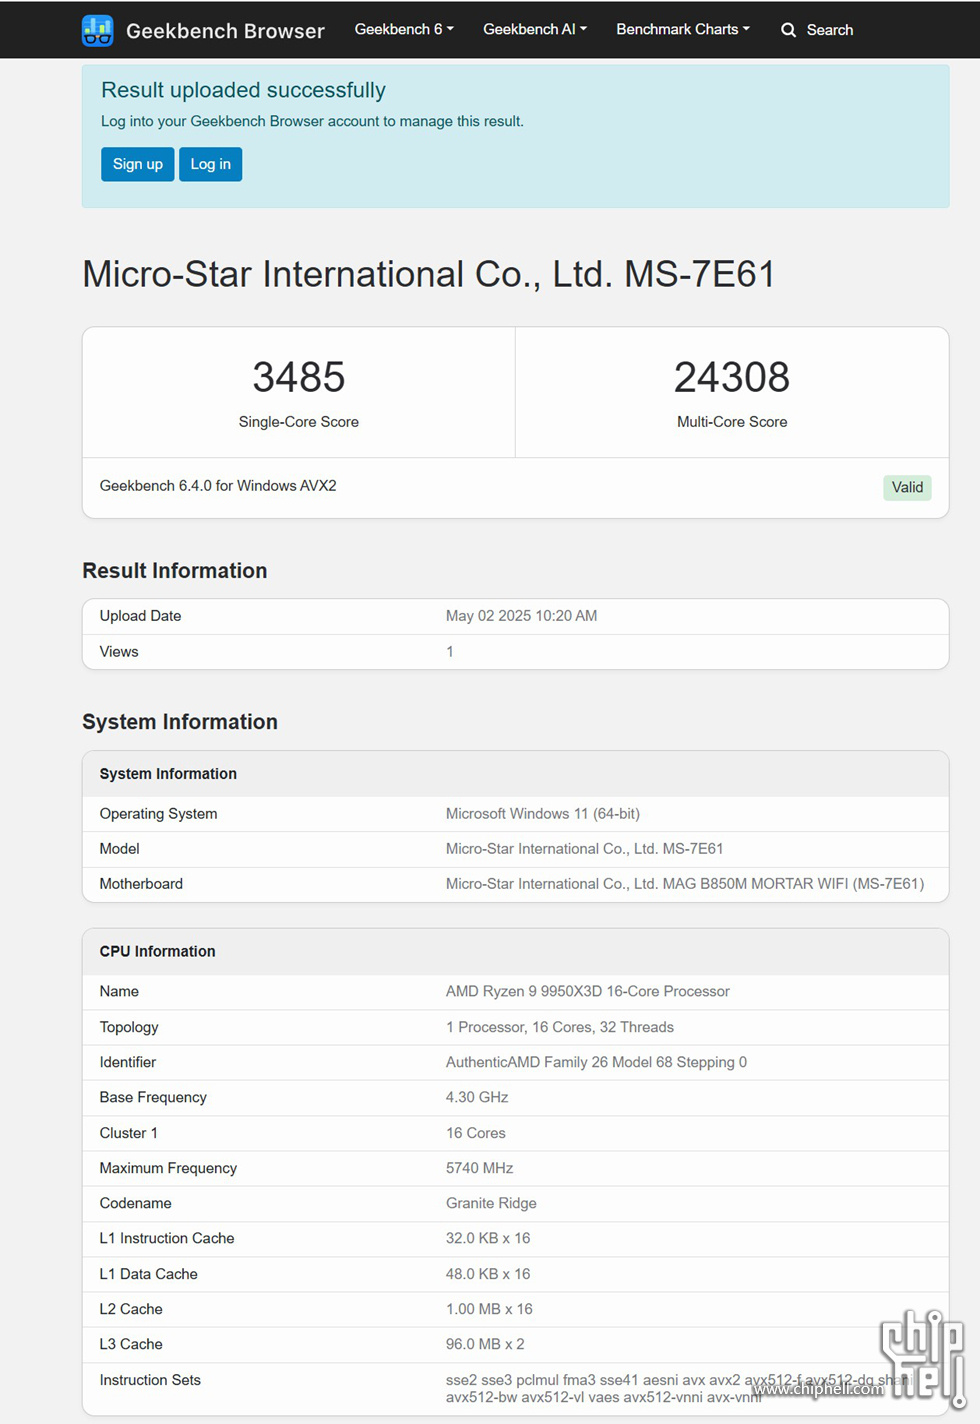Select the single-core score 3485
The height and width of the screenshot is (1424, 980).
[299, 377]
